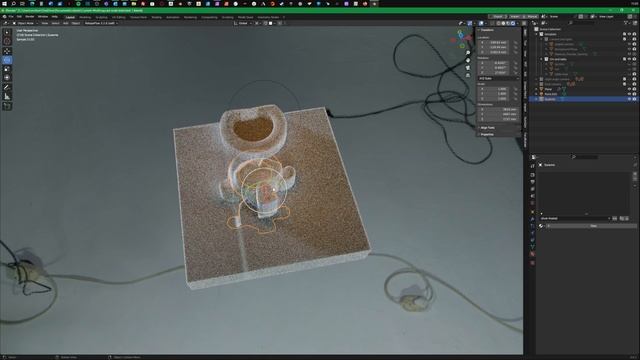
Task: Open the Scene properties tab
Action: pyautogui.click(x=532, y=196)
